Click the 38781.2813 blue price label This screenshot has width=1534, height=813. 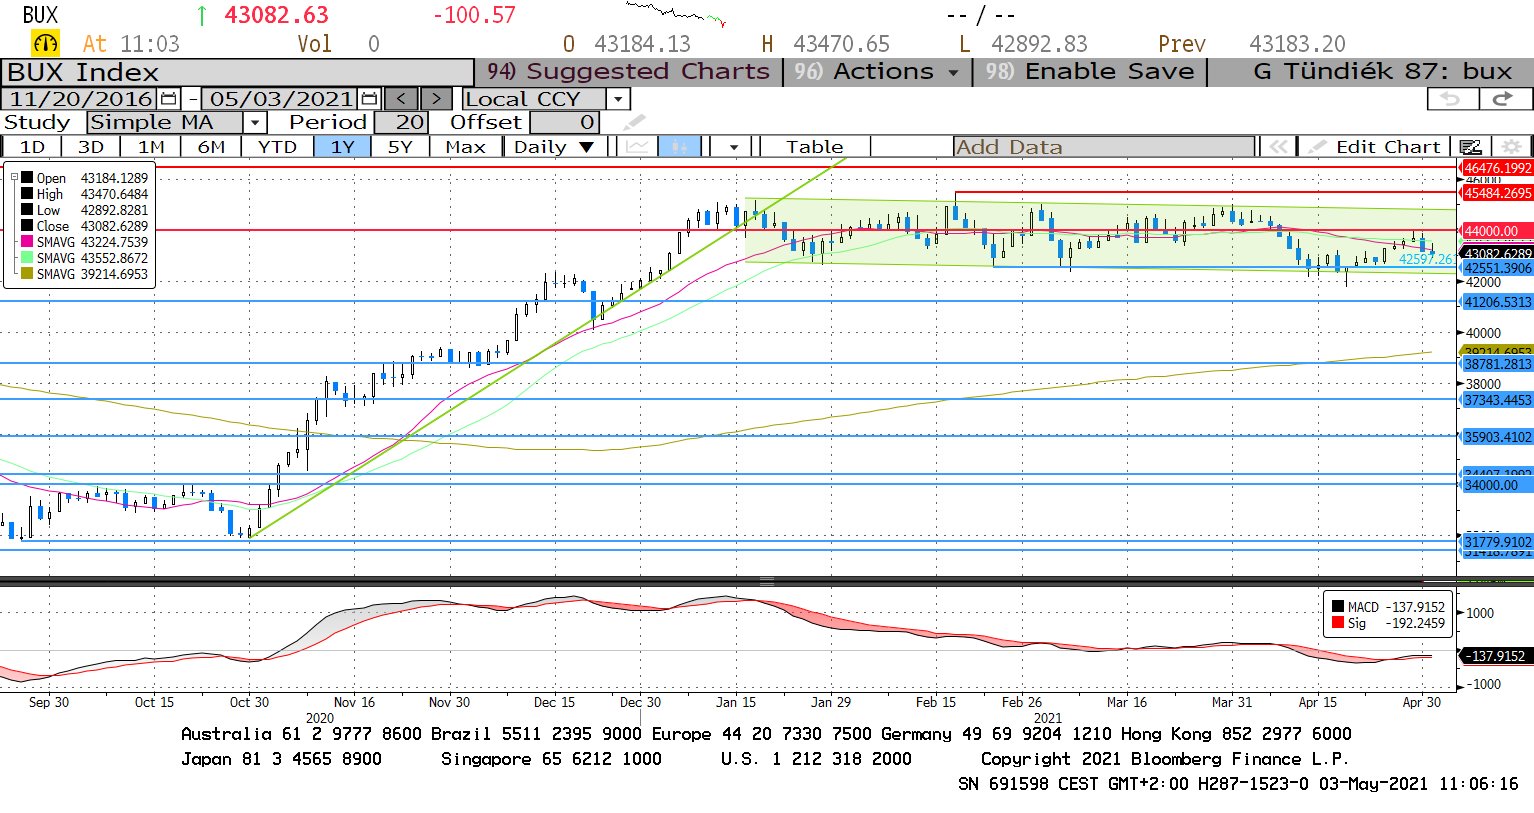[1497, 365]
